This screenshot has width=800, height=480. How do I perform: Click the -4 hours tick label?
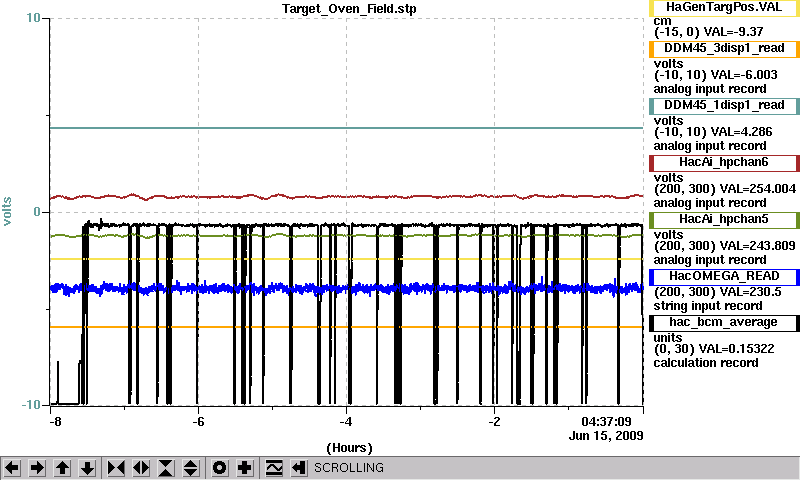pos(346,422)
